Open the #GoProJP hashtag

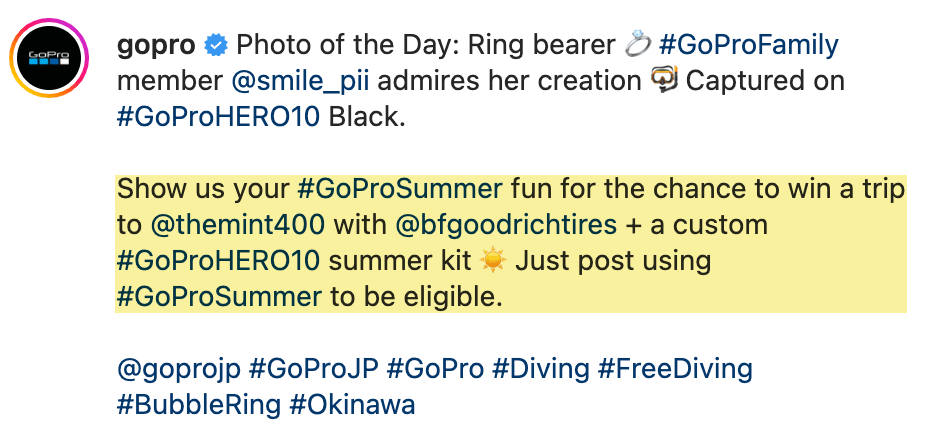pos(312,369)
